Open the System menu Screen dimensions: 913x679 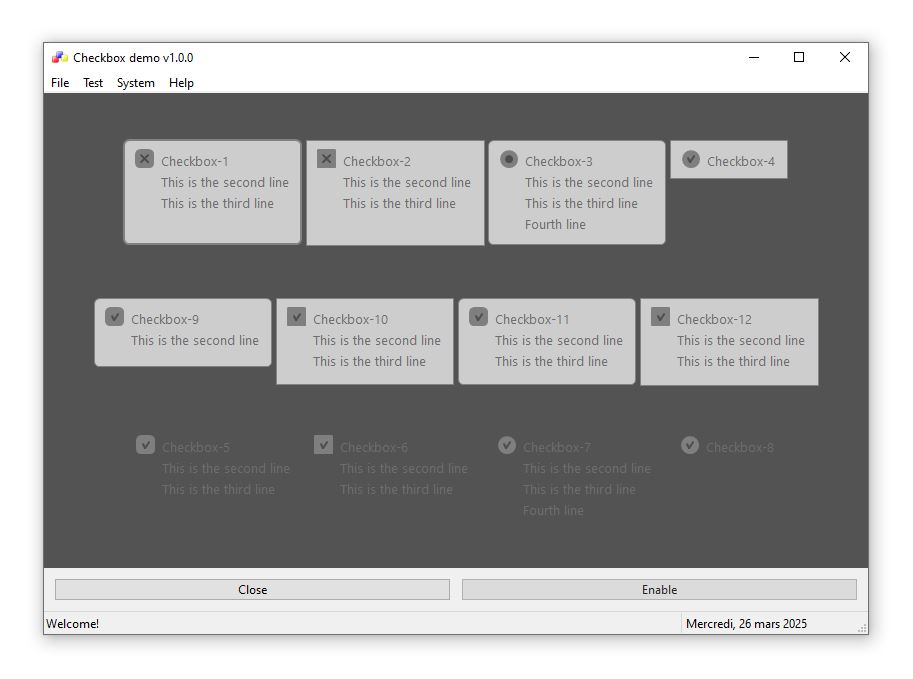click(135, 83)
